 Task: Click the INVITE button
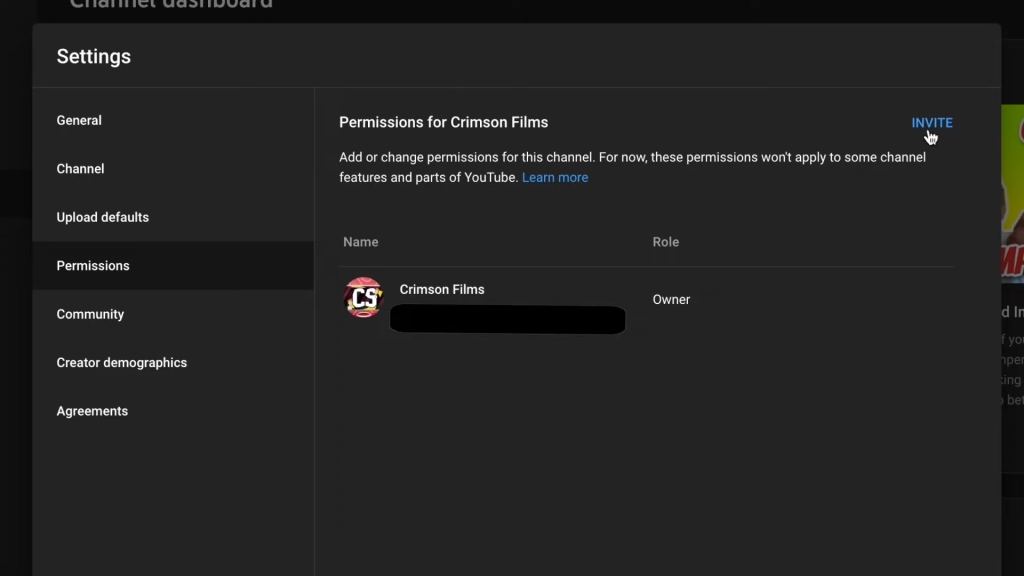point(931,123)
